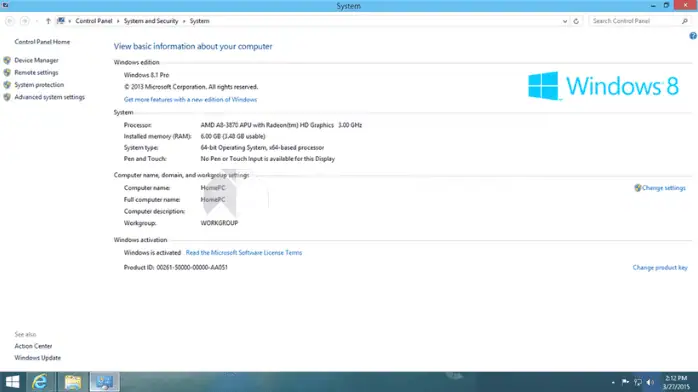Image resolution: width=698 pixels, height=392 pixels.
Task: Click the Help question mark icon
Action: pyautogui.click(x=693, y=36)
